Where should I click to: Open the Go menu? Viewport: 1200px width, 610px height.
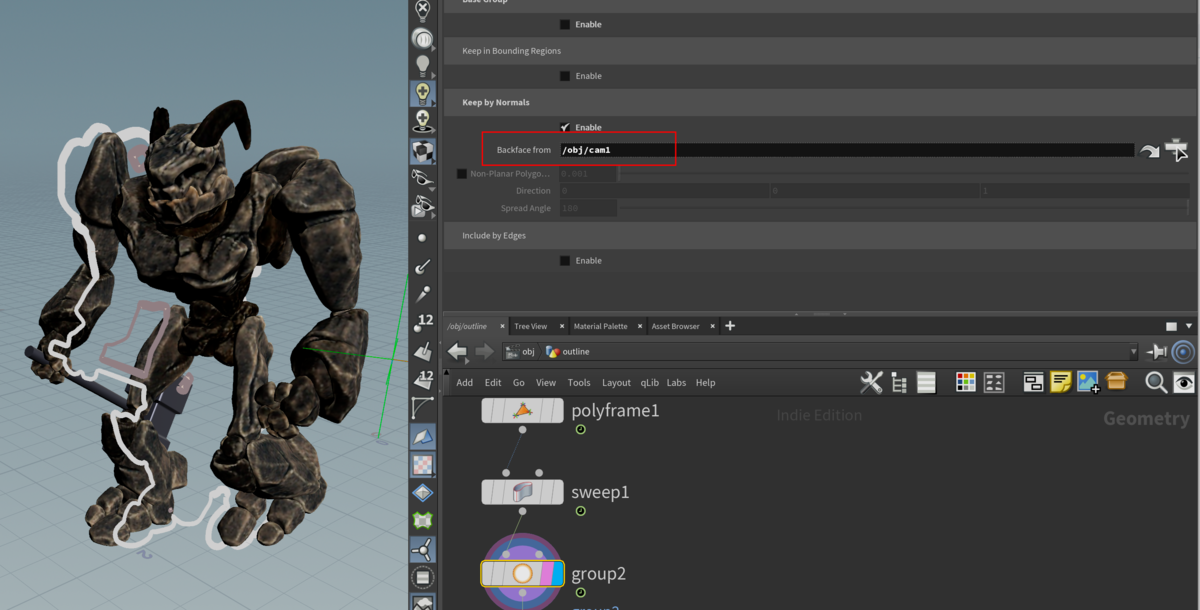pos(519,382)
